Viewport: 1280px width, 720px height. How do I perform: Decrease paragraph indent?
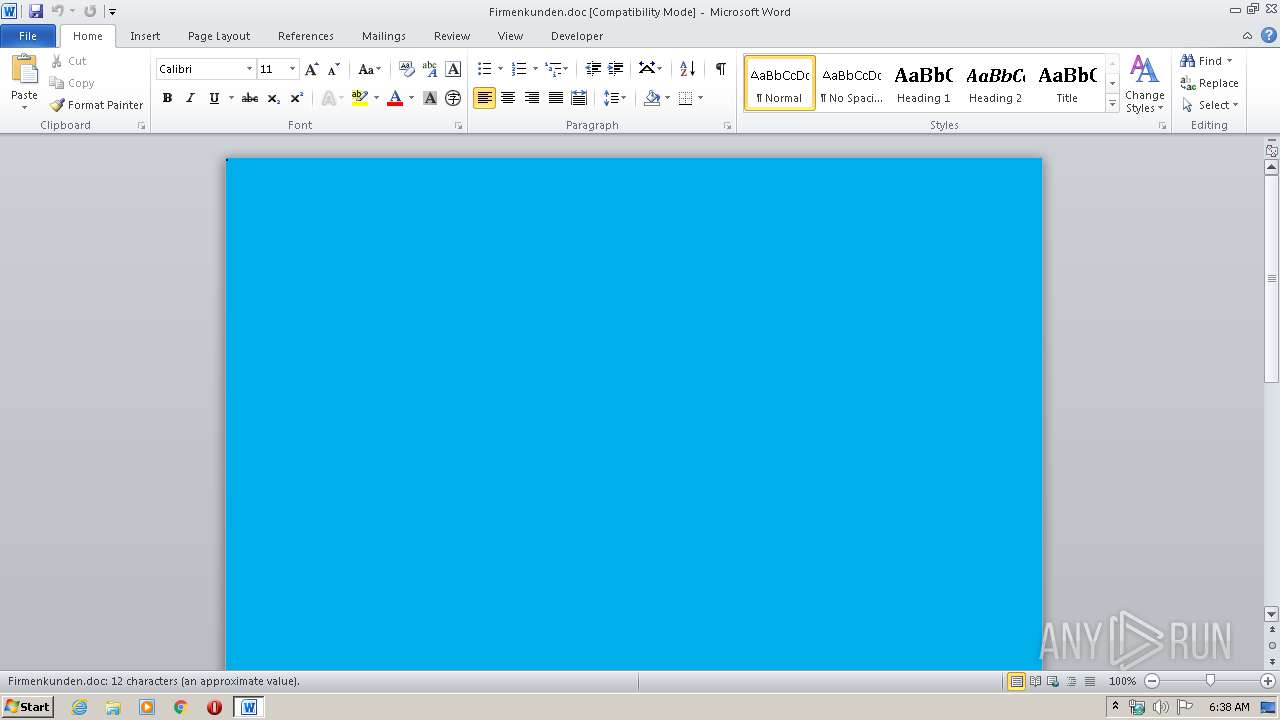pos(593,69)
